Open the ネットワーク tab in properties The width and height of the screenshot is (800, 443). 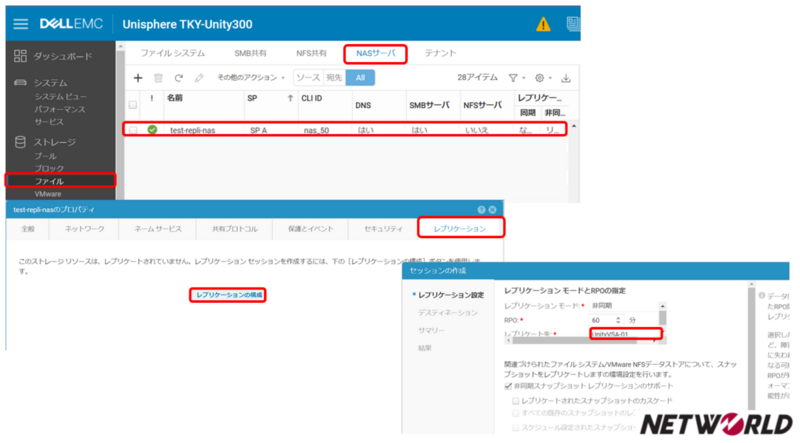[84, 229]
